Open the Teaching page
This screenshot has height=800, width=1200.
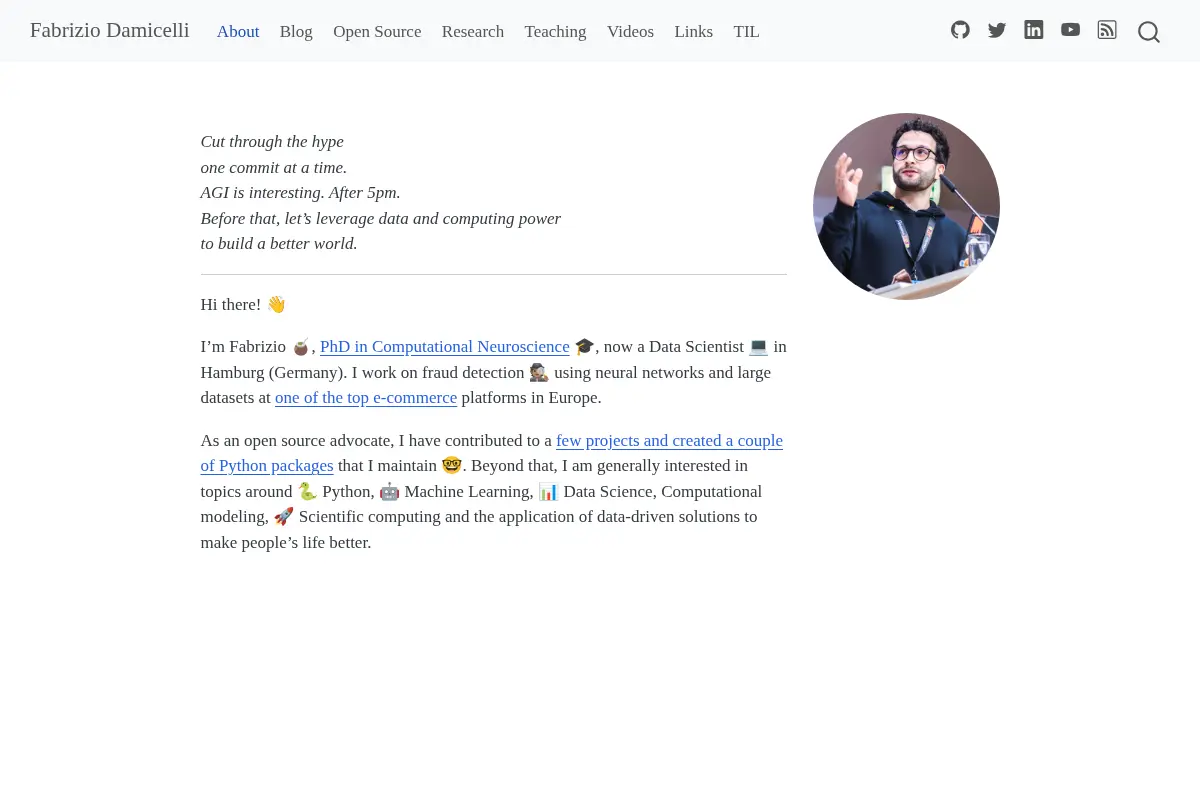tap(555, 31)
